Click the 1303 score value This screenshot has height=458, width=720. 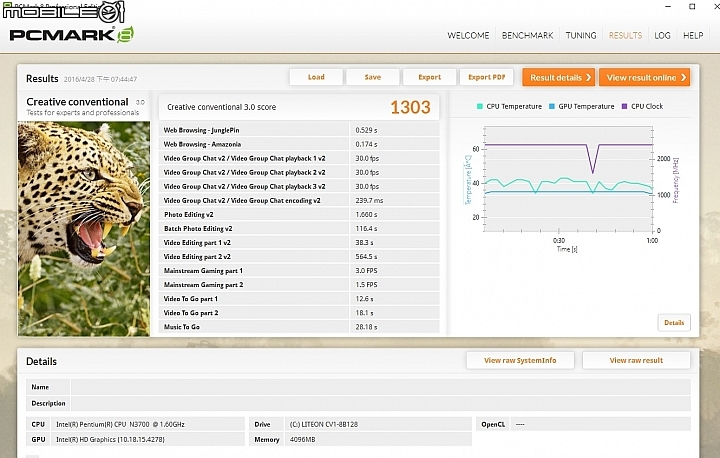[410, 107]
